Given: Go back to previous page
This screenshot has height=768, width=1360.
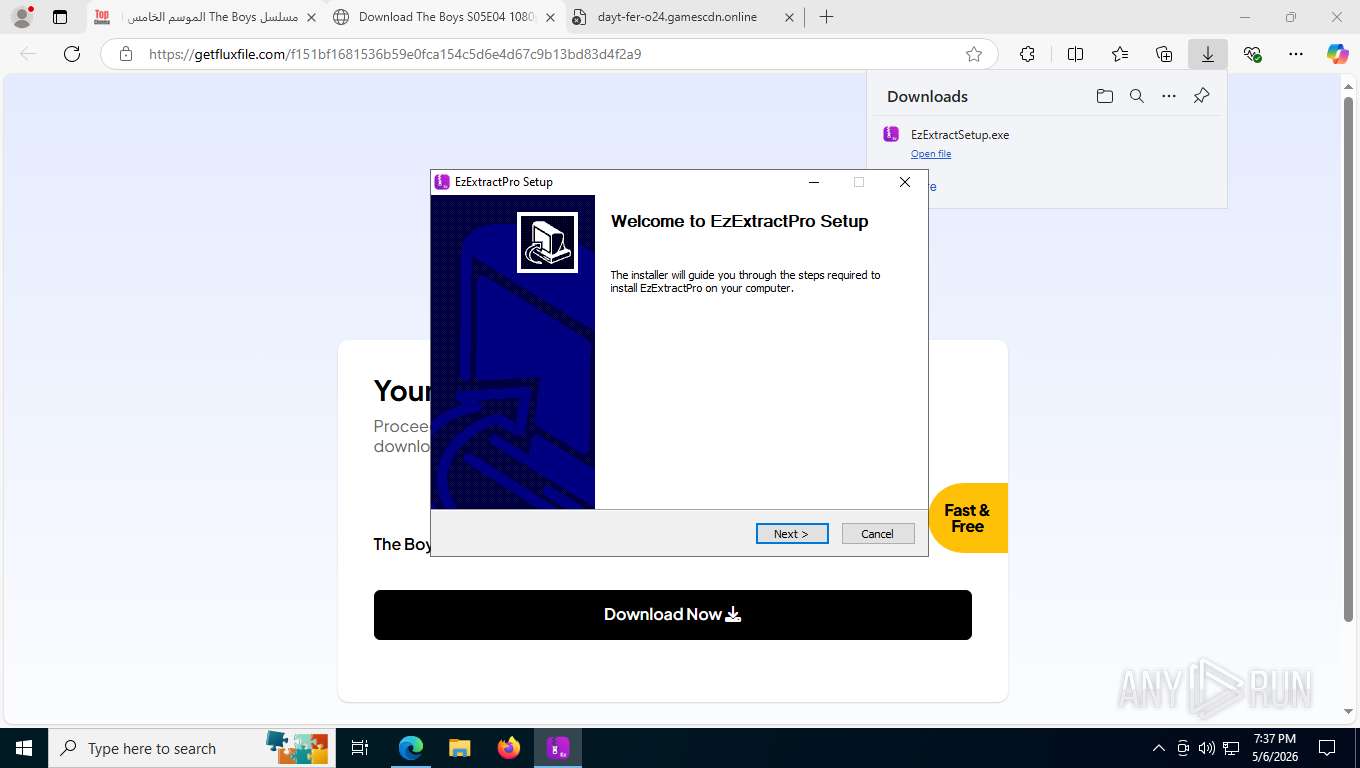Looking at the screenshot, I should tap(28, 54).
